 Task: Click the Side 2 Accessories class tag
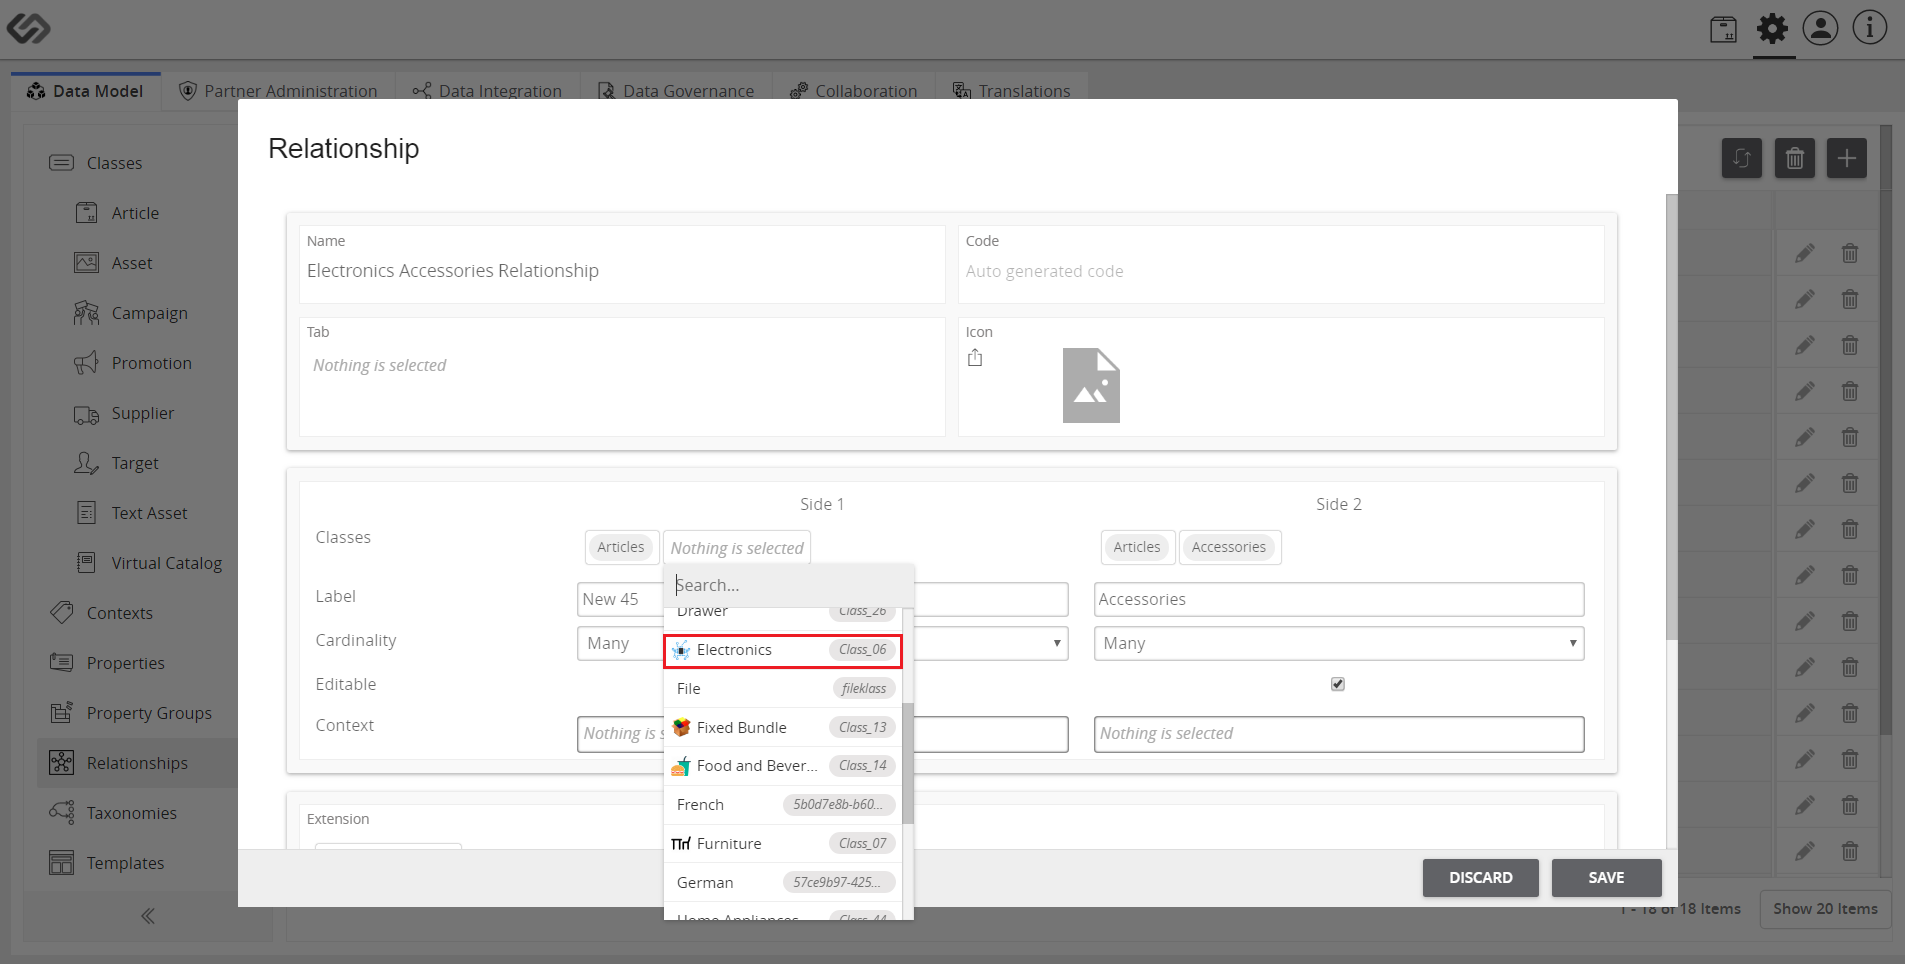(1228, 547)
